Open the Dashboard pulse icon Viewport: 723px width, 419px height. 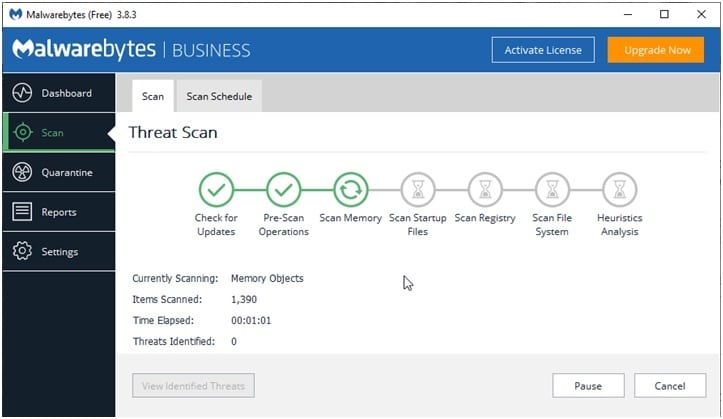pos(22,93)
